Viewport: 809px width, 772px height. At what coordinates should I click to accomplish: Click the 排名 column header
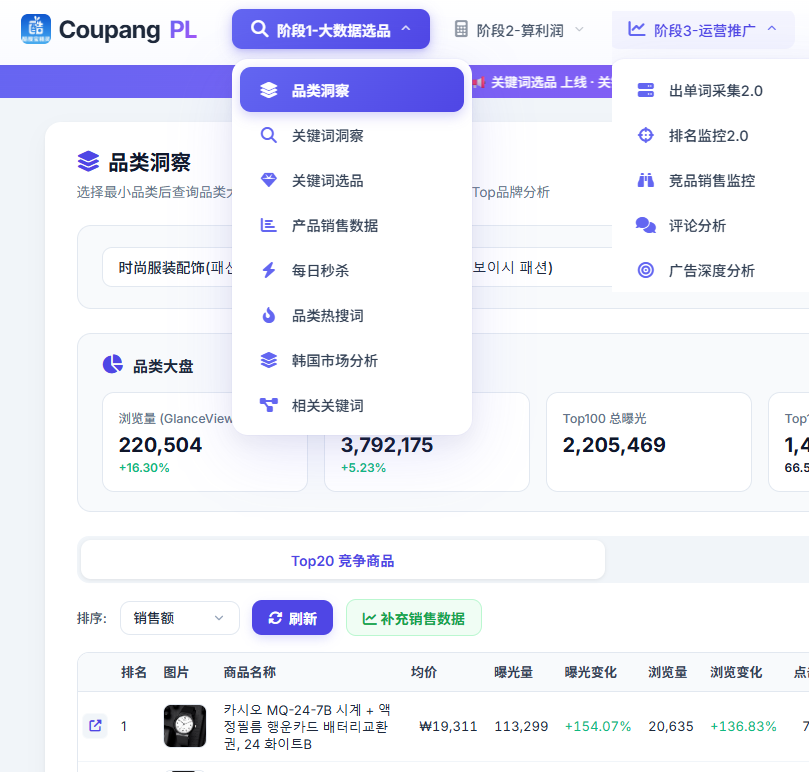134,672
